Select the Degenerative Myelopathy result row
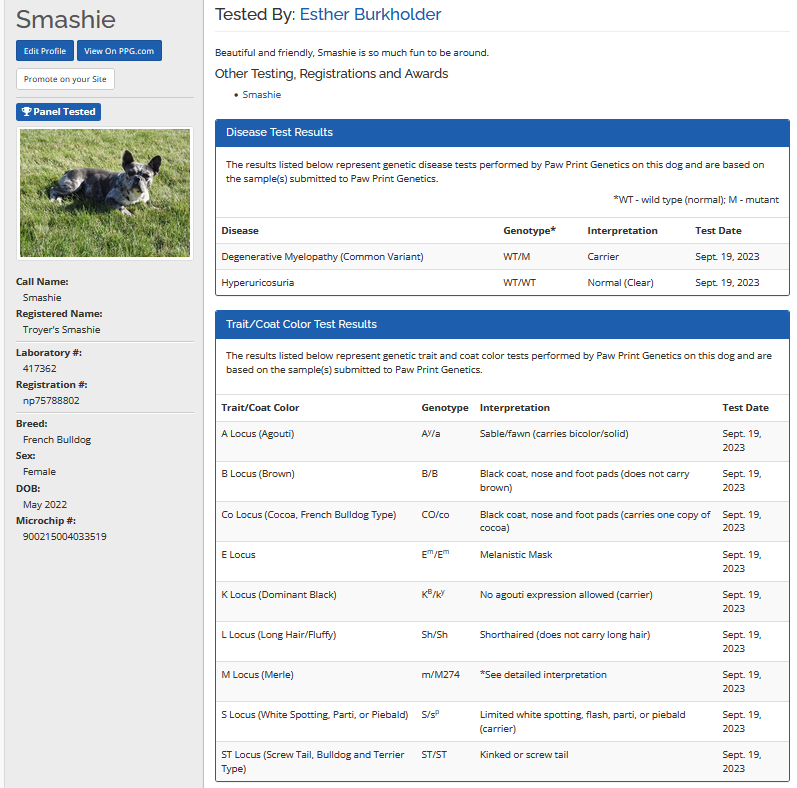797x788 pixels. point(502,257)
